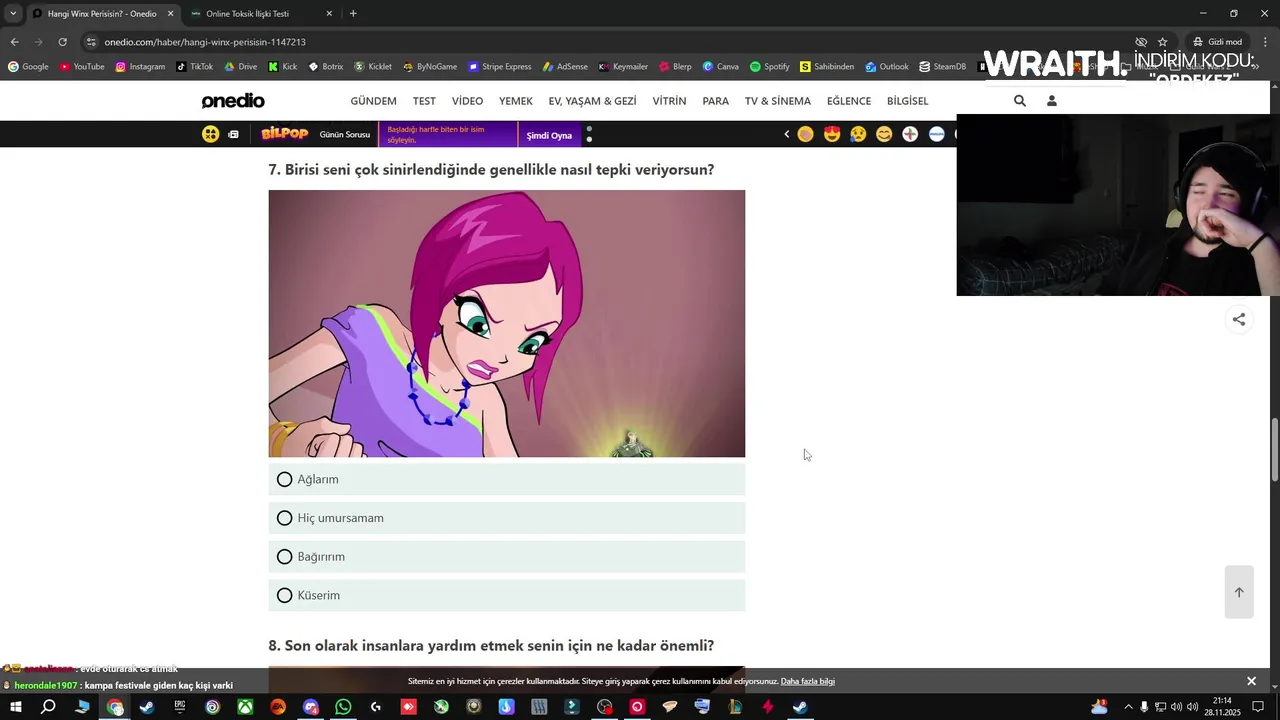Open the BİLGİSEL menu item

pos(907,101)
